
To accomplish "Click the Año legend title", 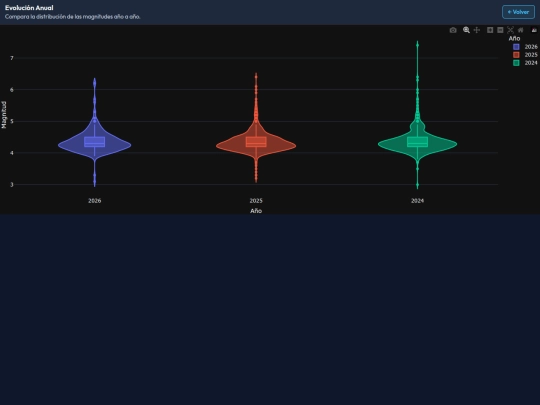I will coord(514,39).
